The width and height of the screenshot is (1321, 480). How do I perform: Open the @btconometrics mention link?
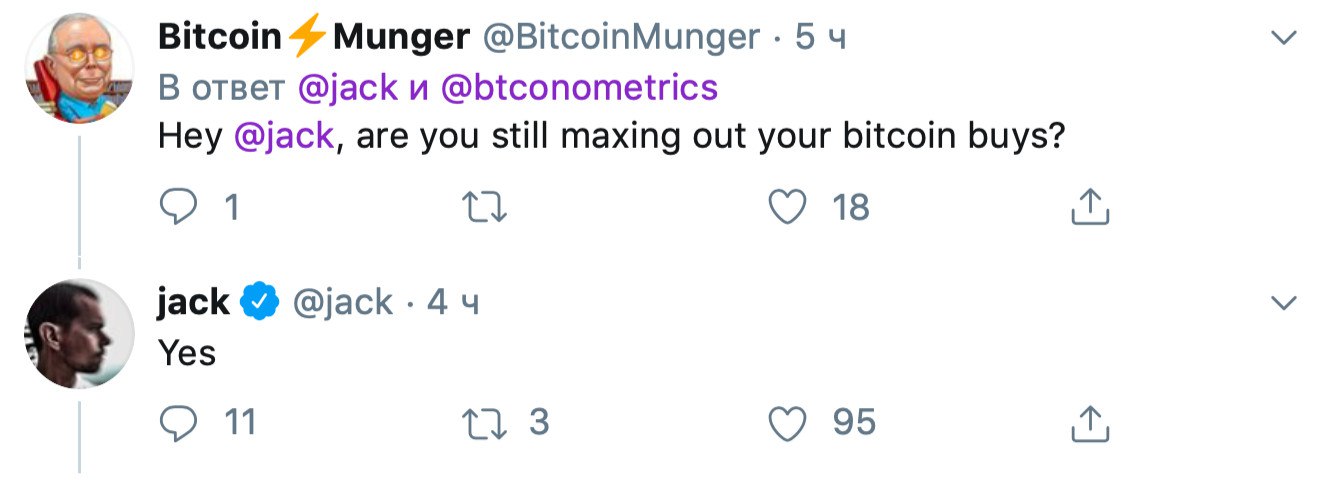(x=579, y=88)
